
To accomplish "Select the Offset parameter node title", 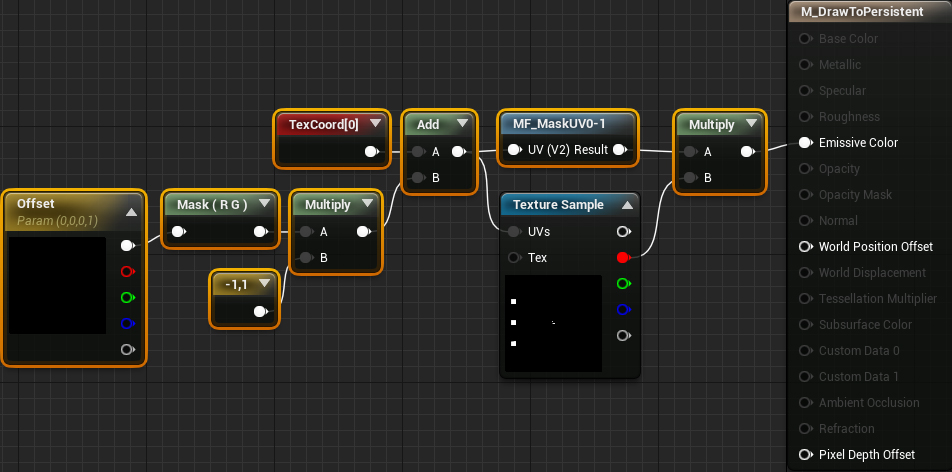I will pos(35,204).
